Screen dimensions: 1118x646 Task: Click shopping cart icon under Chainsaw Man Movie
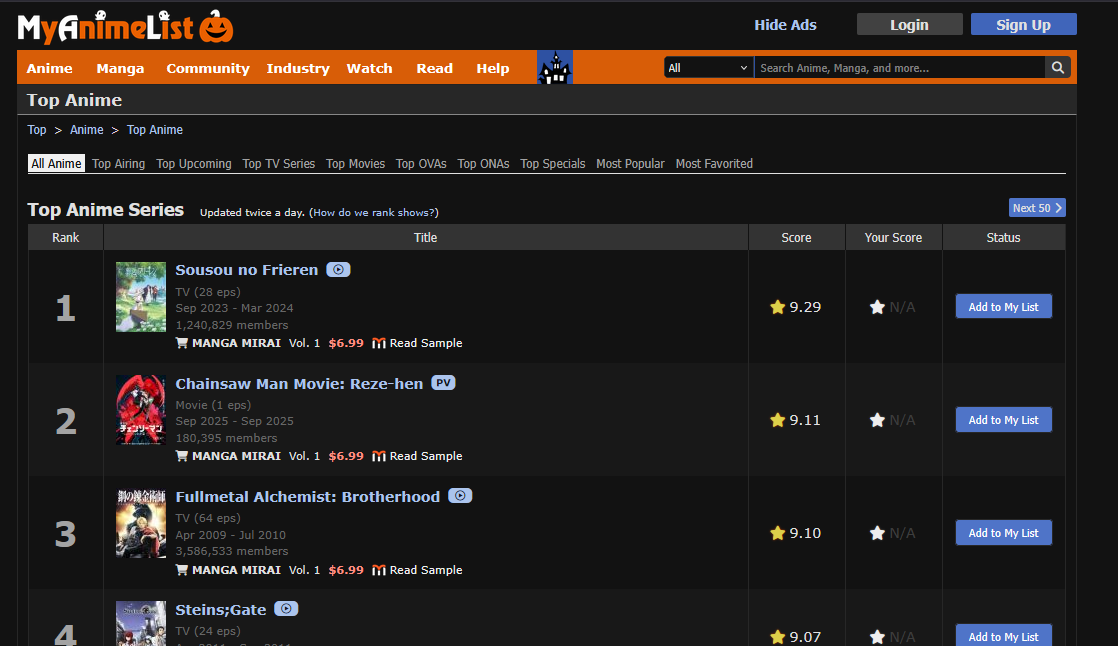[x=182, y=456]
